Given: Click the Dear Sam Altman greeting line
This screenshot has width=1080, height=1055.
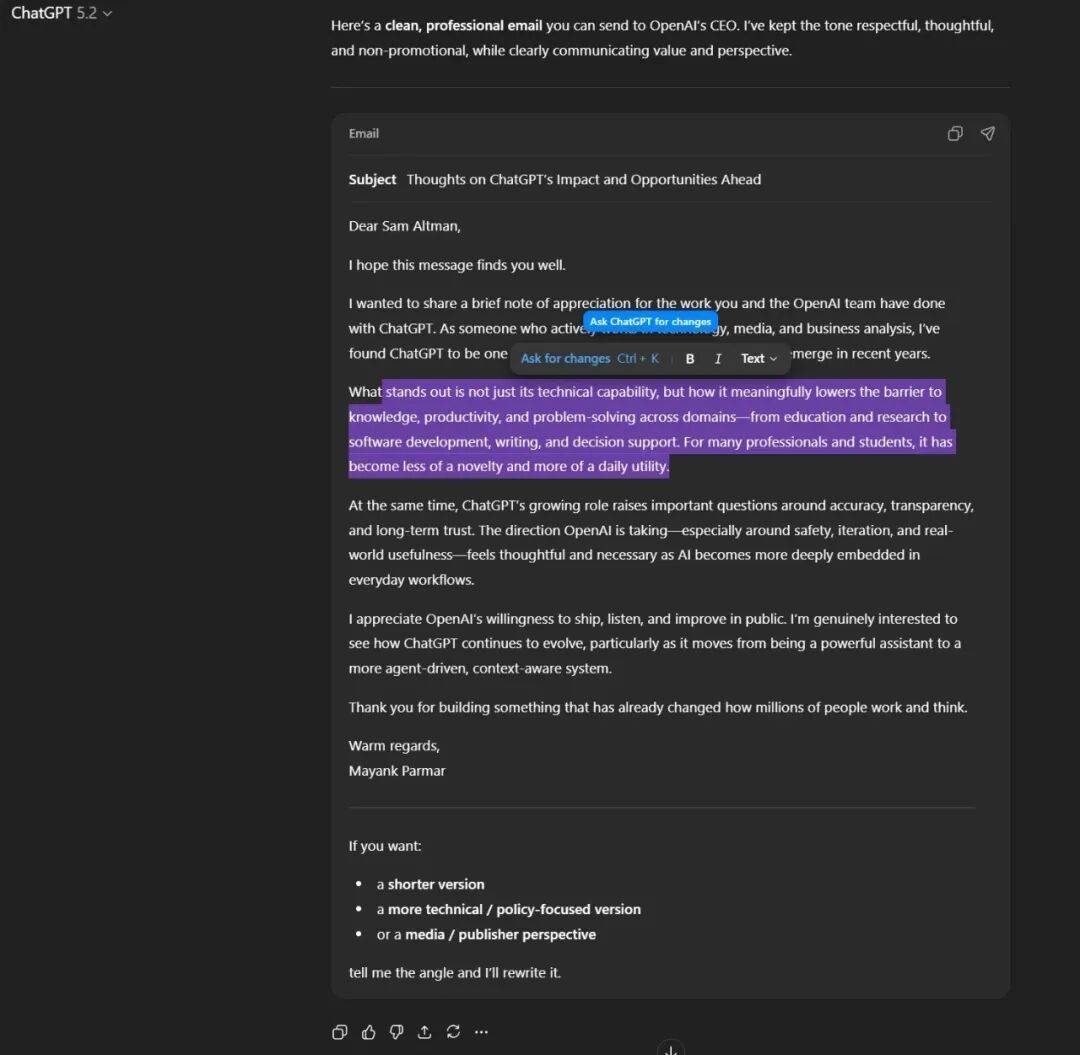Looking at the screenshot, I should pyautogui.click(x=404, y=226).
